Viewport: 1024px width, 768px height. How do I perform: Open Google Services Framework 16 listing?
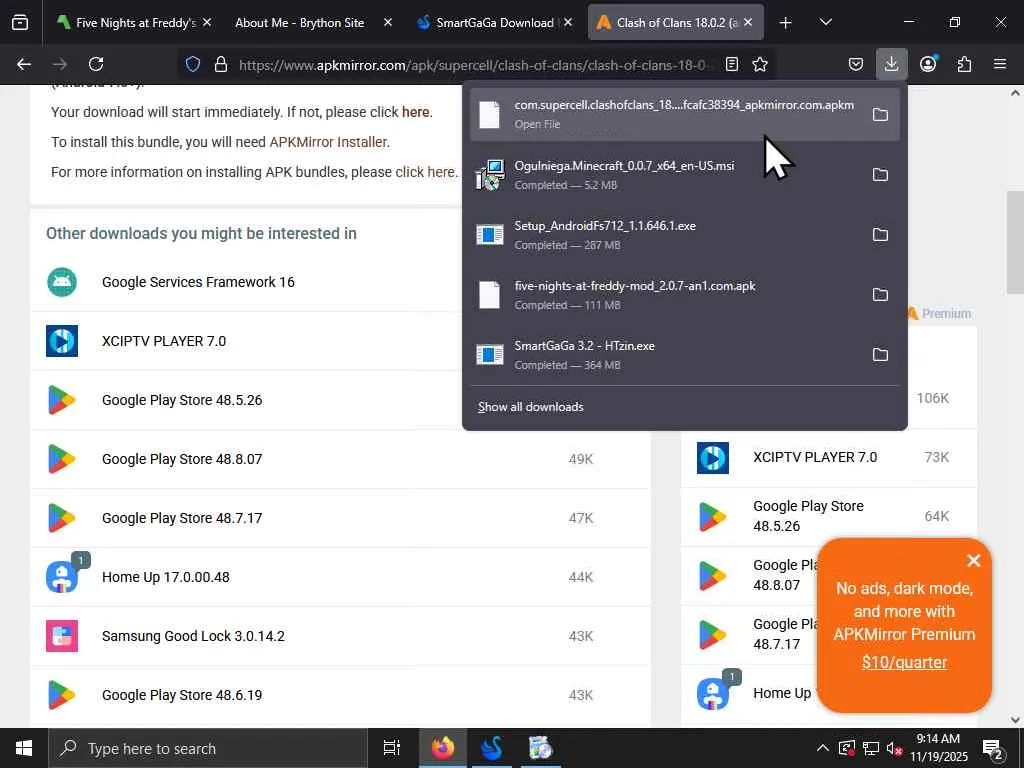click(x=198, y=282)
